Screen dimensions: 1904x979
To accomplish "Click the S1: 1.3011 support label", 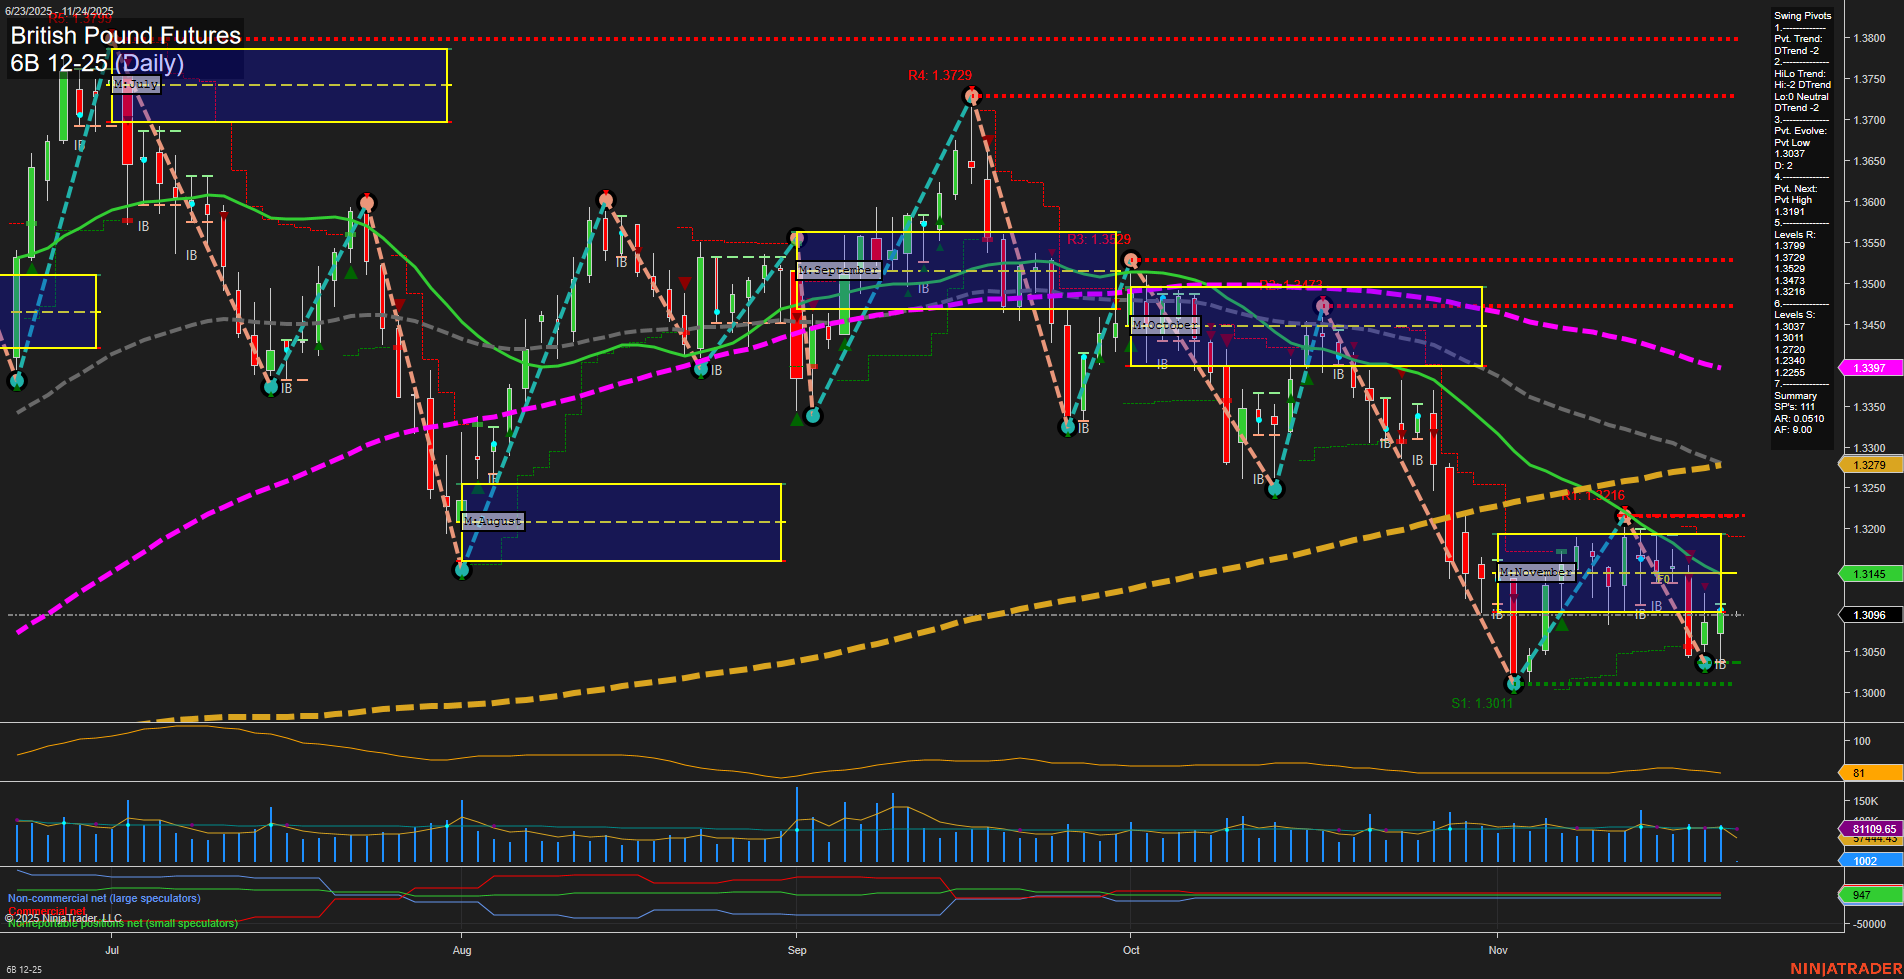I will point(1482,703).
